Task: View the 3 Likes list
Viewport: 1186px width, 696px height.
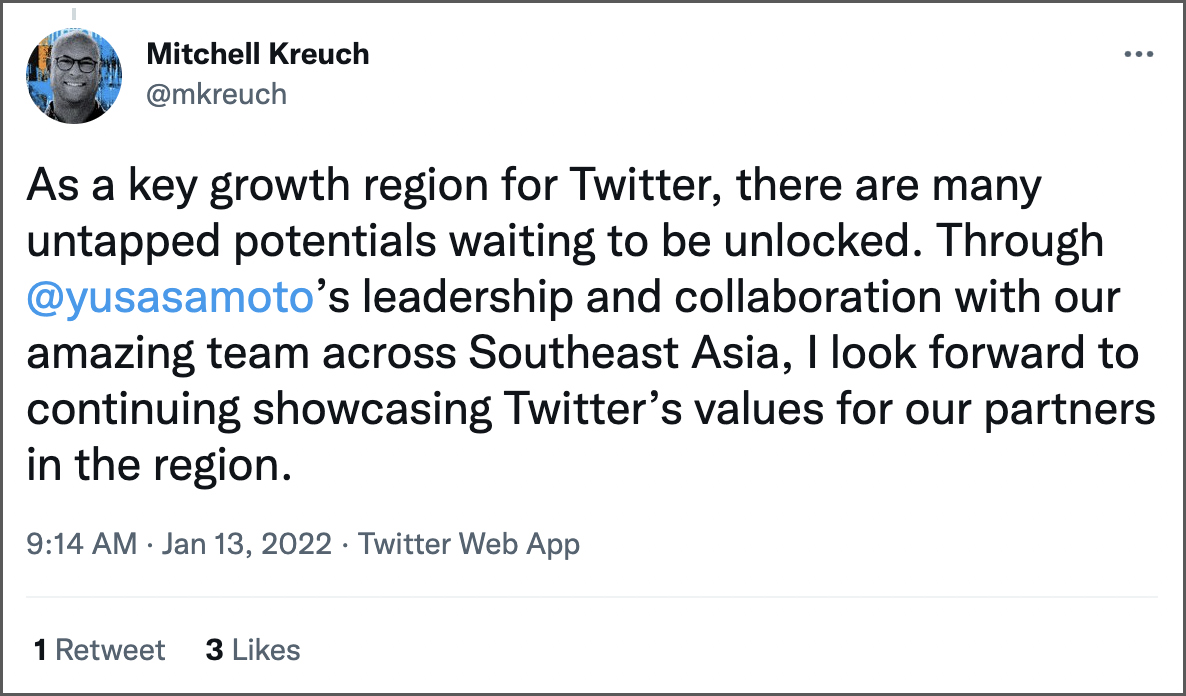Action: [x=253, y=650]
